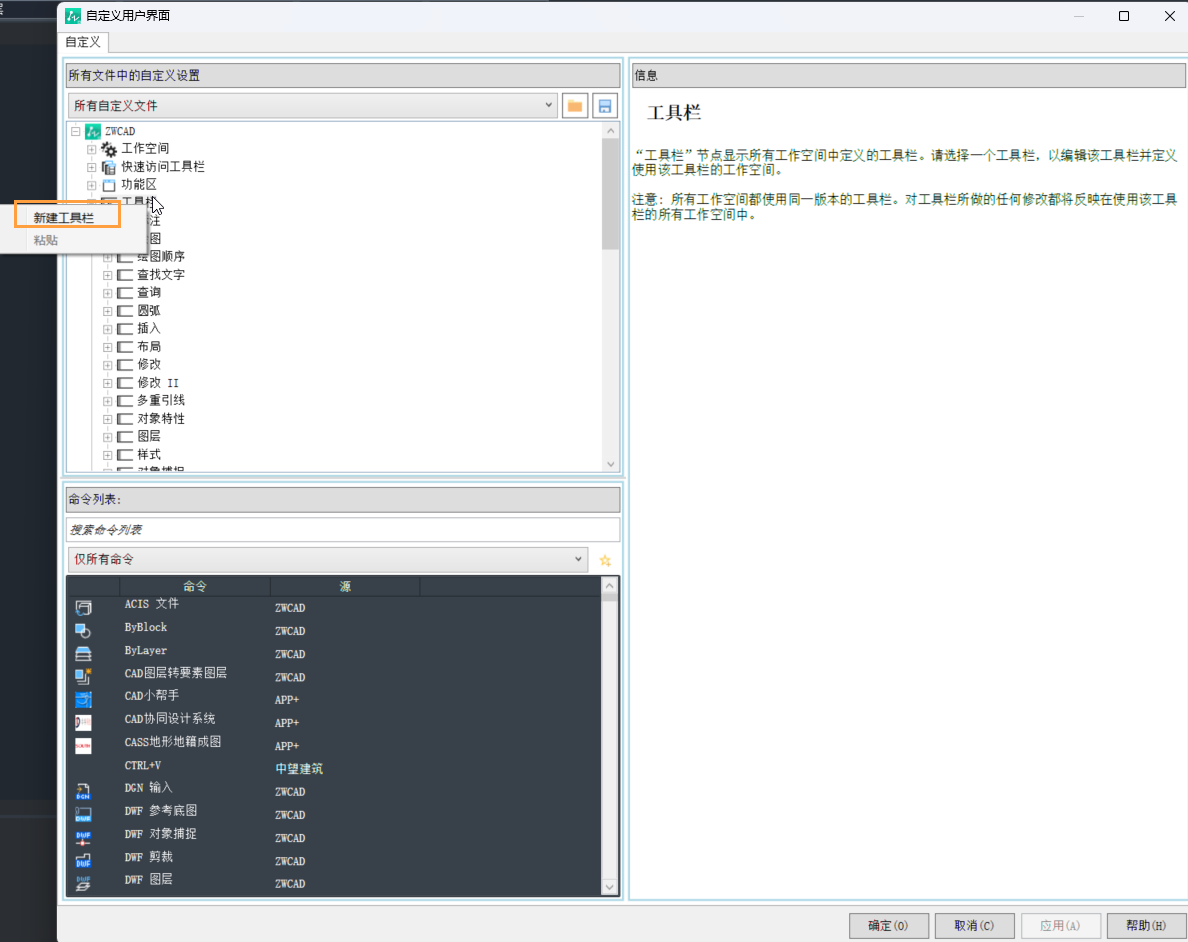Screen dimensions: 1188x942
Task: Close the 自定义用户界面 dialog
Action: pyautogui.click(x=1170, y=16)
